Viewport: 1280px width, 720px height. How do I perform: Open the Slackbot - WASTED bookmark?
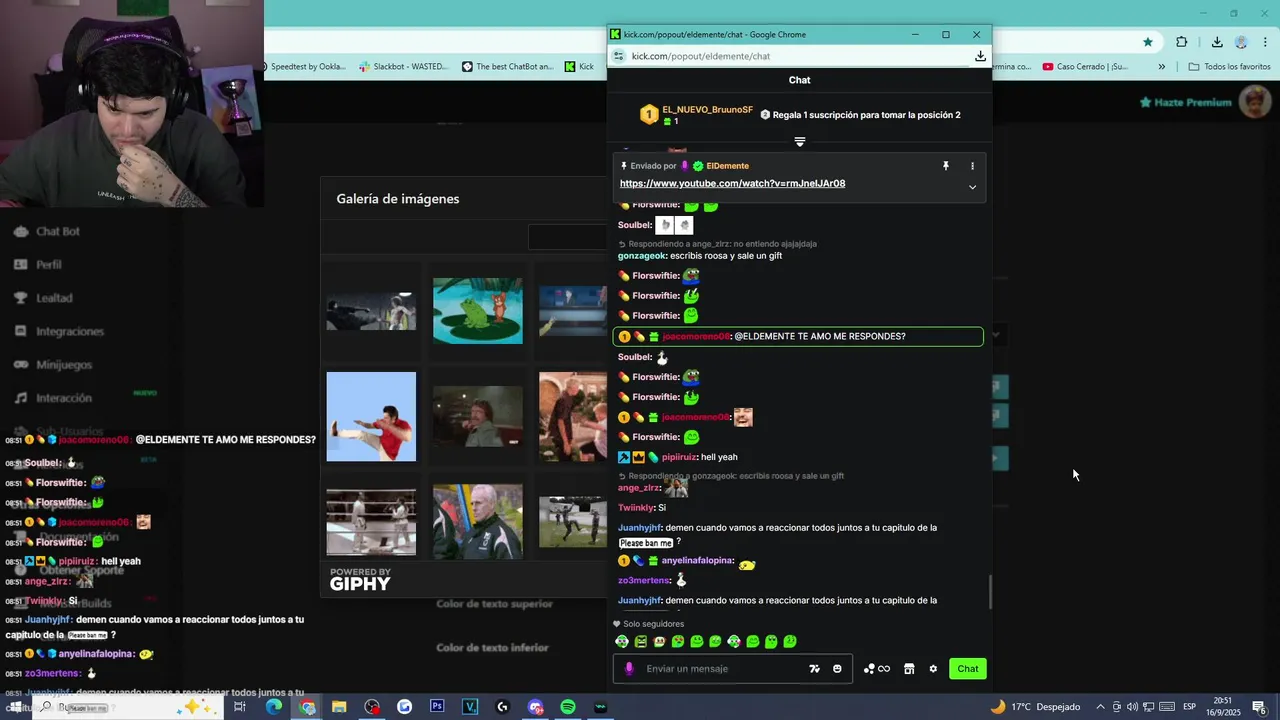(x=404, y=67)
